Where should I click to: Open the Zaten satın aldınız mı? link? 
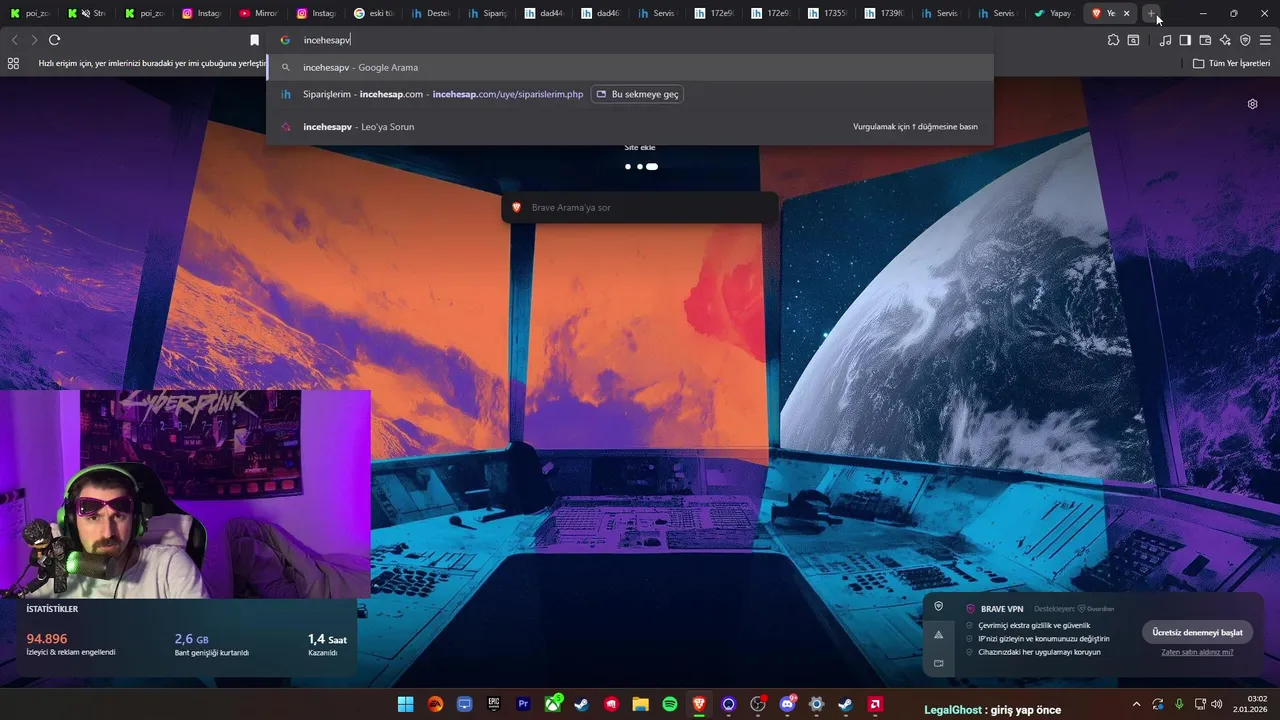pos(1197,652)
